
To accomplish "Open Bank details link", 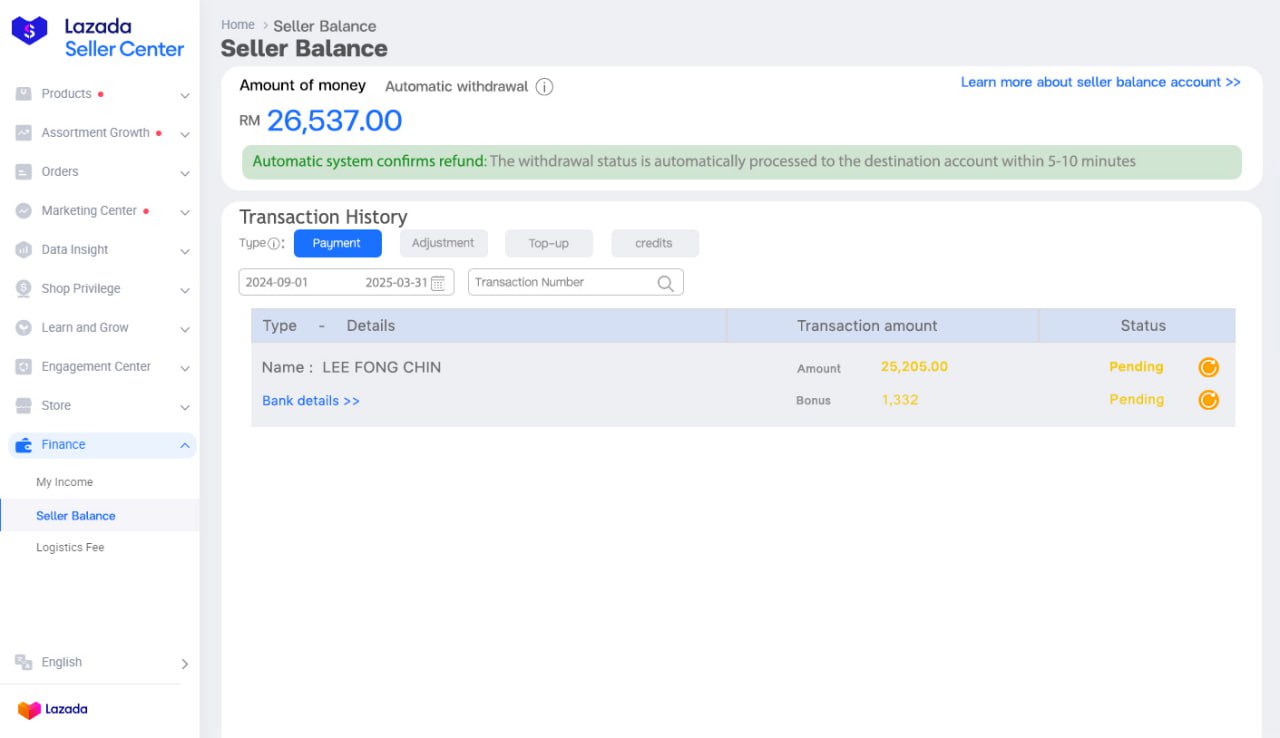I will tap(311, 401).
